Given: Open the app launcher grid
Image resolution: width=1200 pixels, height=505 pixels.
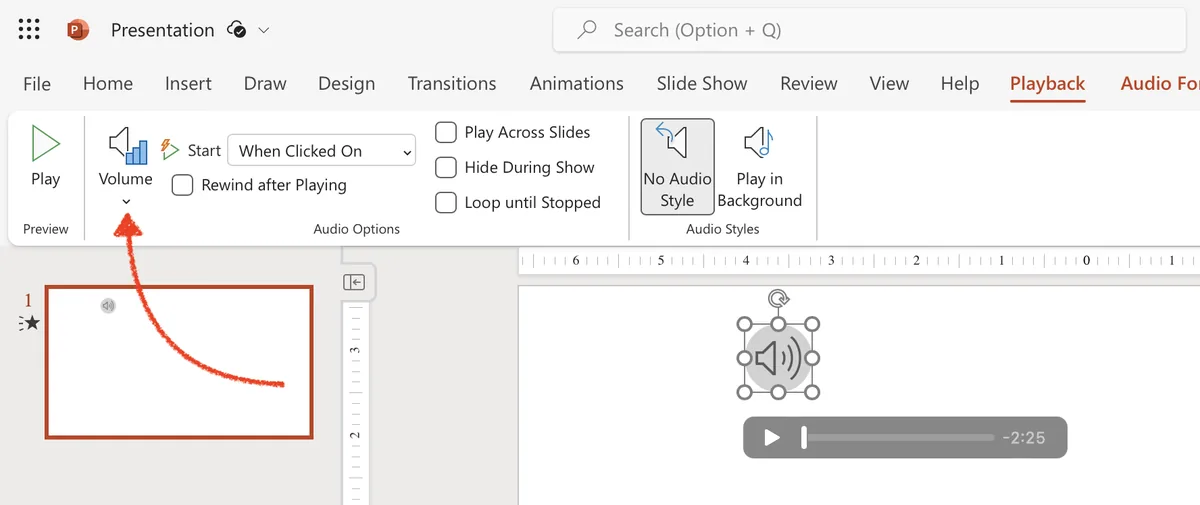Looking at the screenshot, I should pos(30,30).
